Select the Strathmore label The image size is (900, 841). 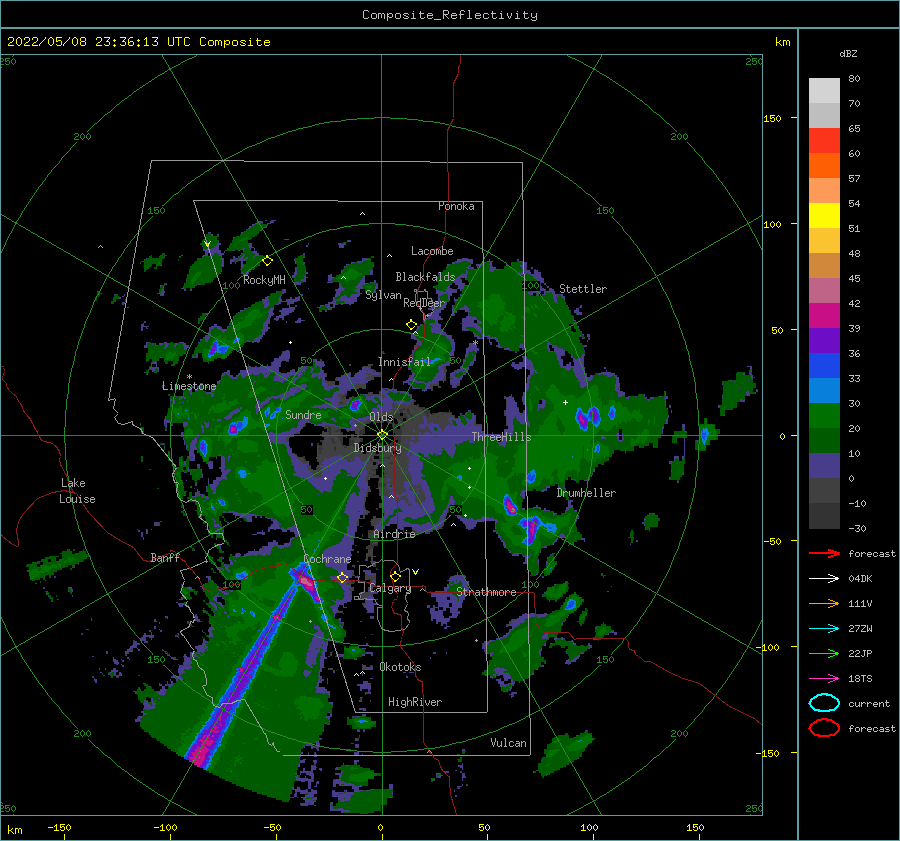coord(486,592)
